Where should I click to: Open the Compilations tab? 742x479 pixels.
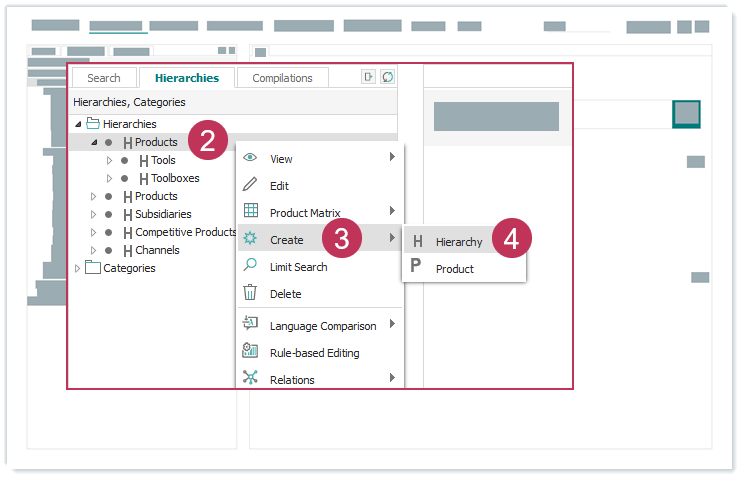click(x=282, y=78)
